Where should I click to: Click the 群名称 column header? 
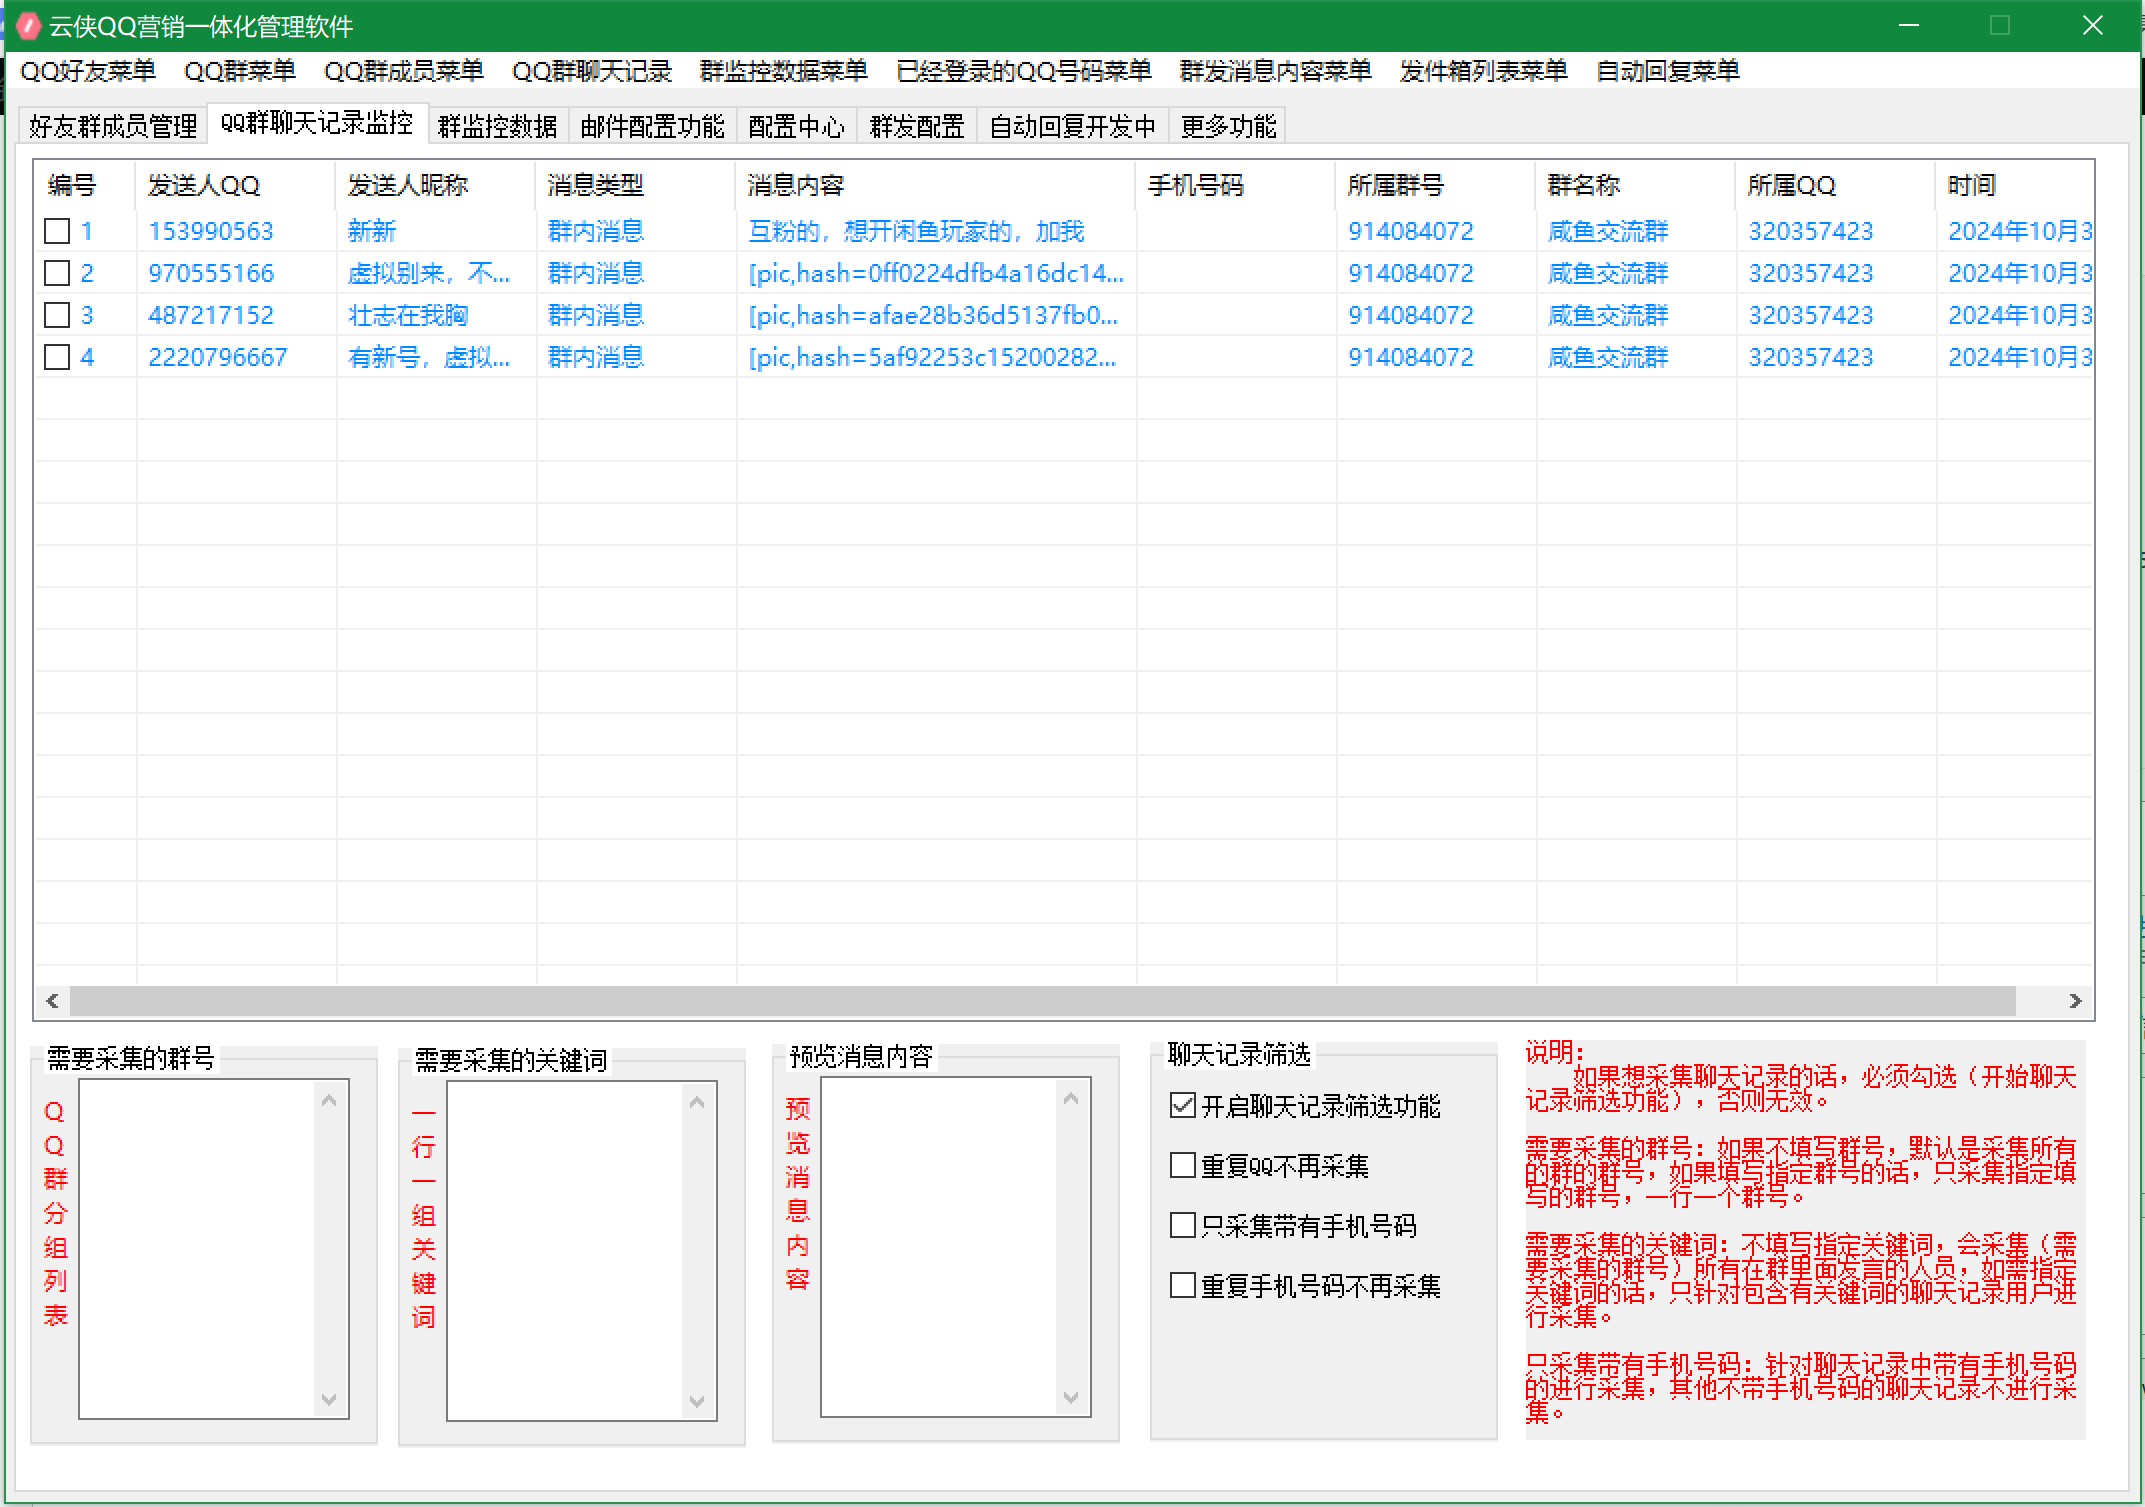pos(1635,185)
